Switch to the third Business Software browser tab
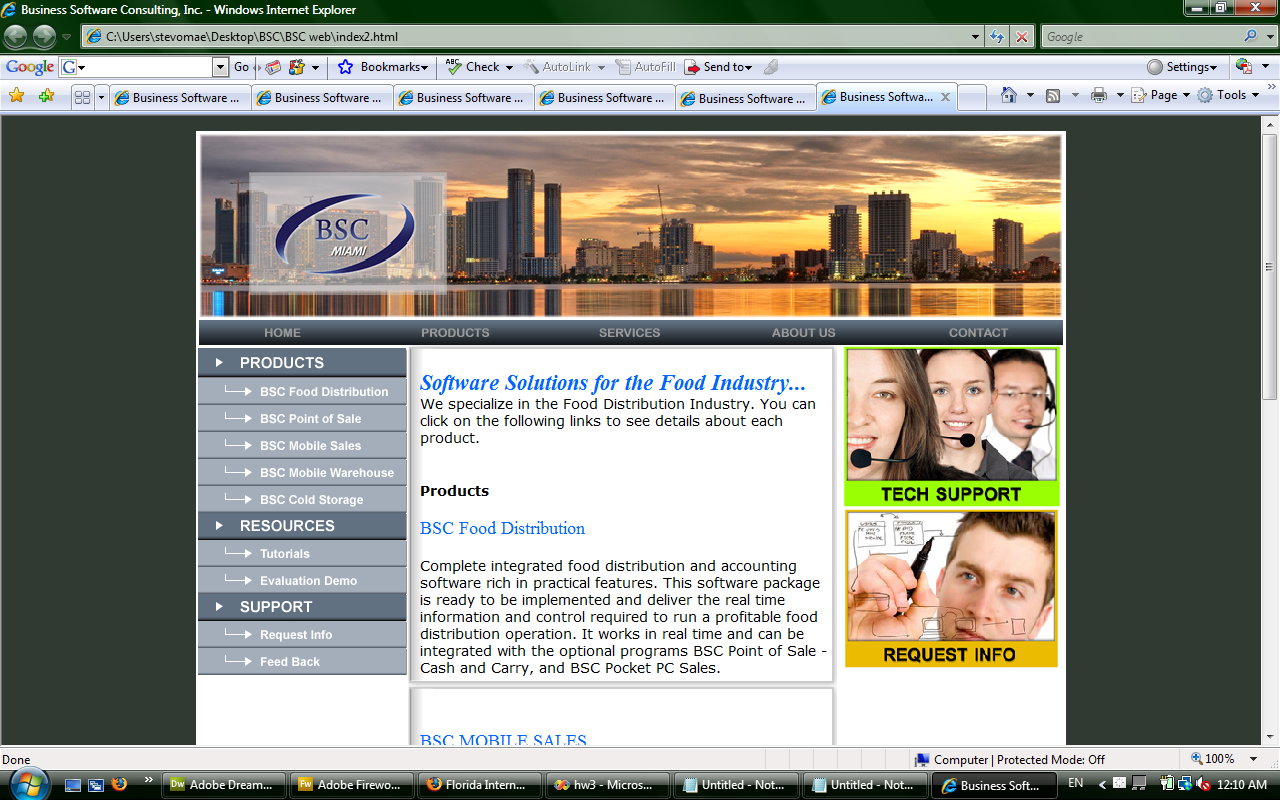 coord(463,98)
